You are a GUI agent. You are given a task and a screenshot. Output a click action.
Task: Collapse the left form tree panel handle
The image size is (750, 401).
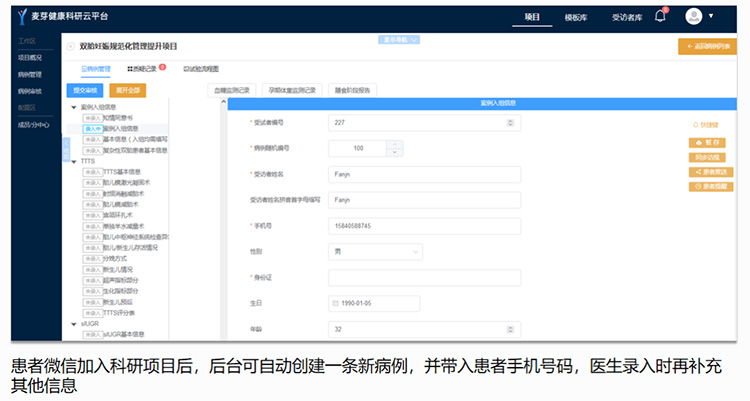pyautogui.click(x=66, y=149)
